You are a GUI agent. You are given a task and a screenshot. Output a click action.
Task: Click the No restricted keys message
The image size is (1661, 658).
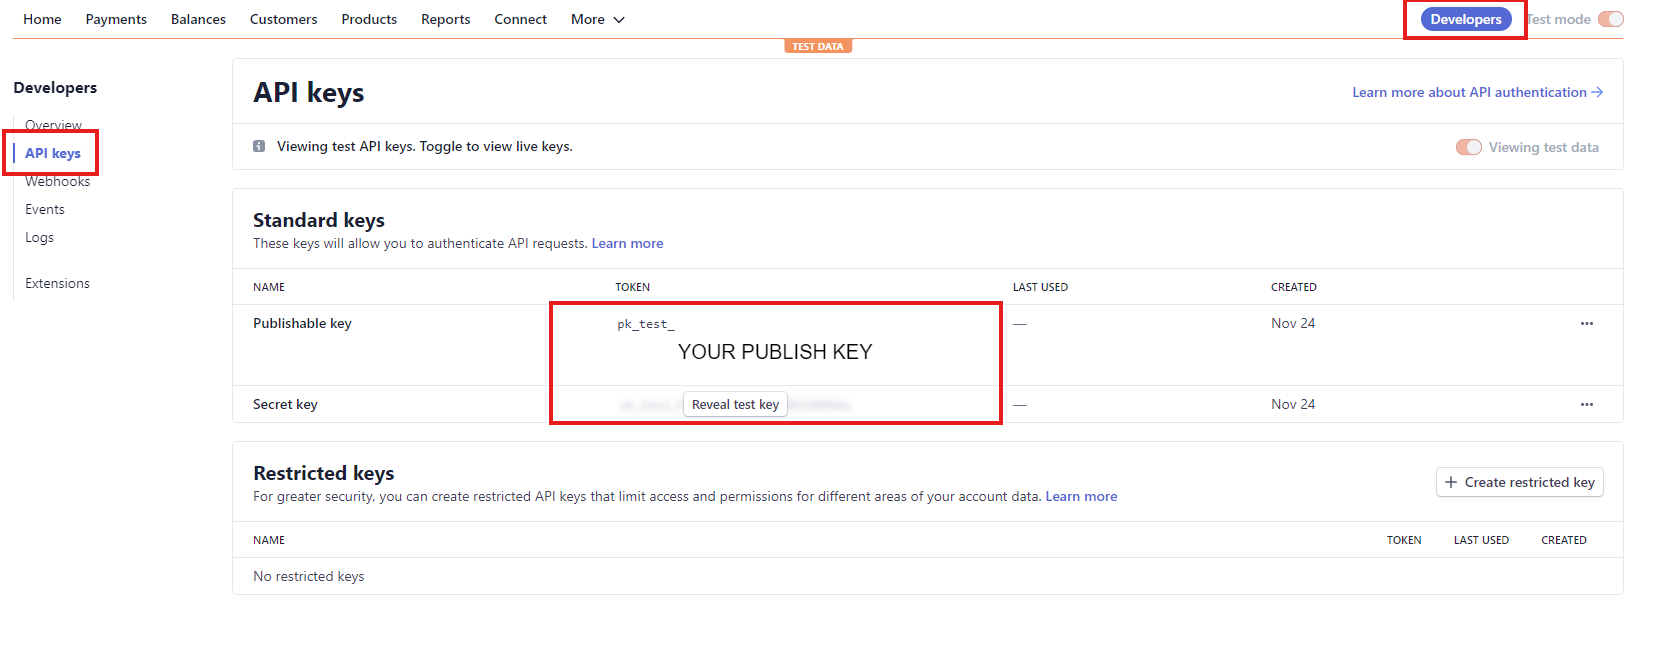tap(309, 576)
